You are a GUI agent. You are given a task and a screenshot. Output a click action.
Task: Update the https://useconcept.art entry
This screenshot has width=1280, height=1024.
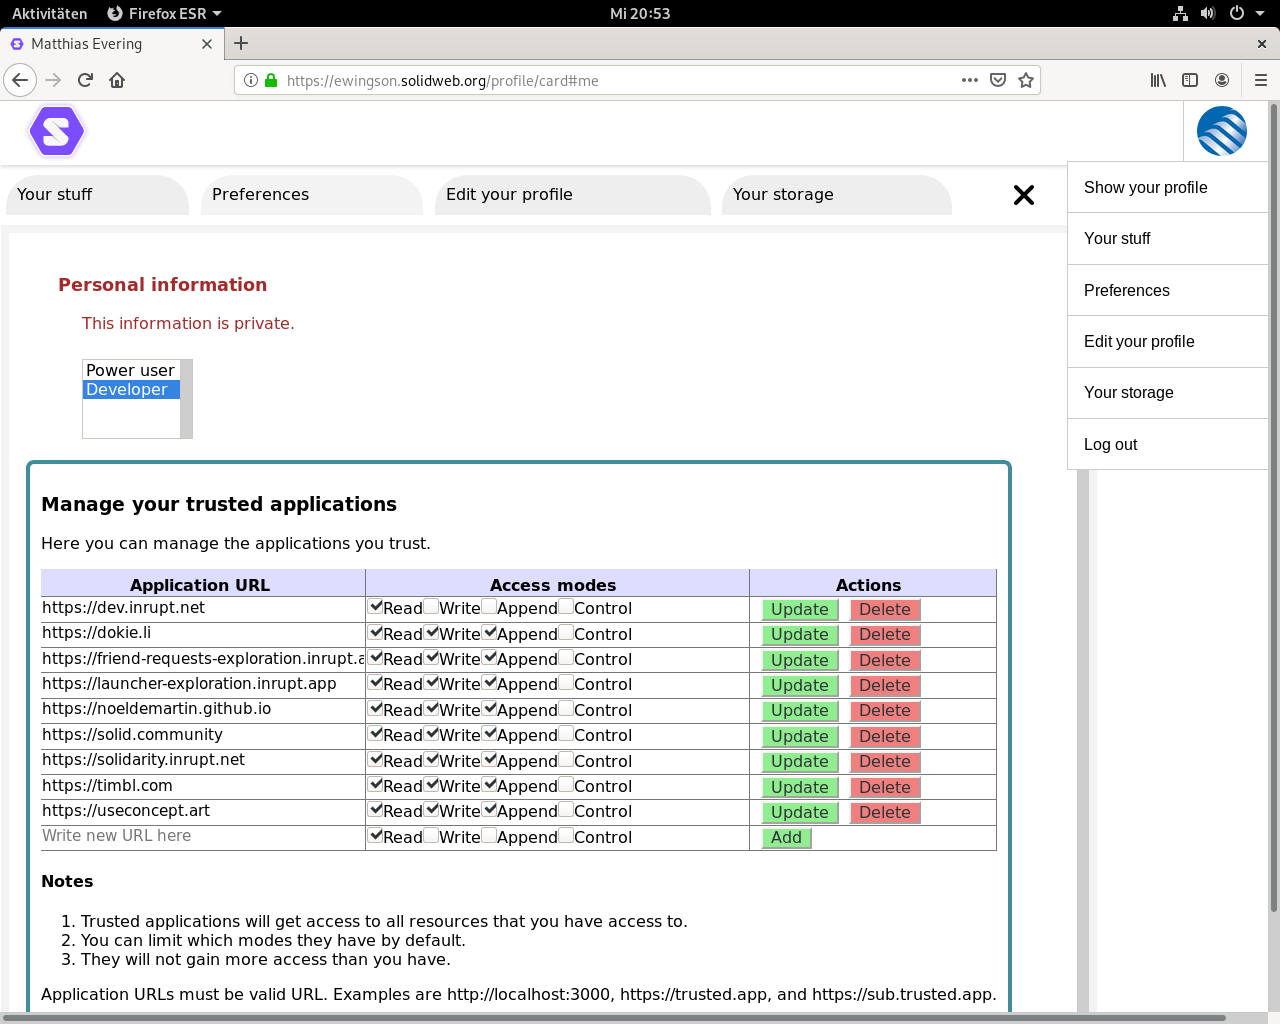coord(799,812)
